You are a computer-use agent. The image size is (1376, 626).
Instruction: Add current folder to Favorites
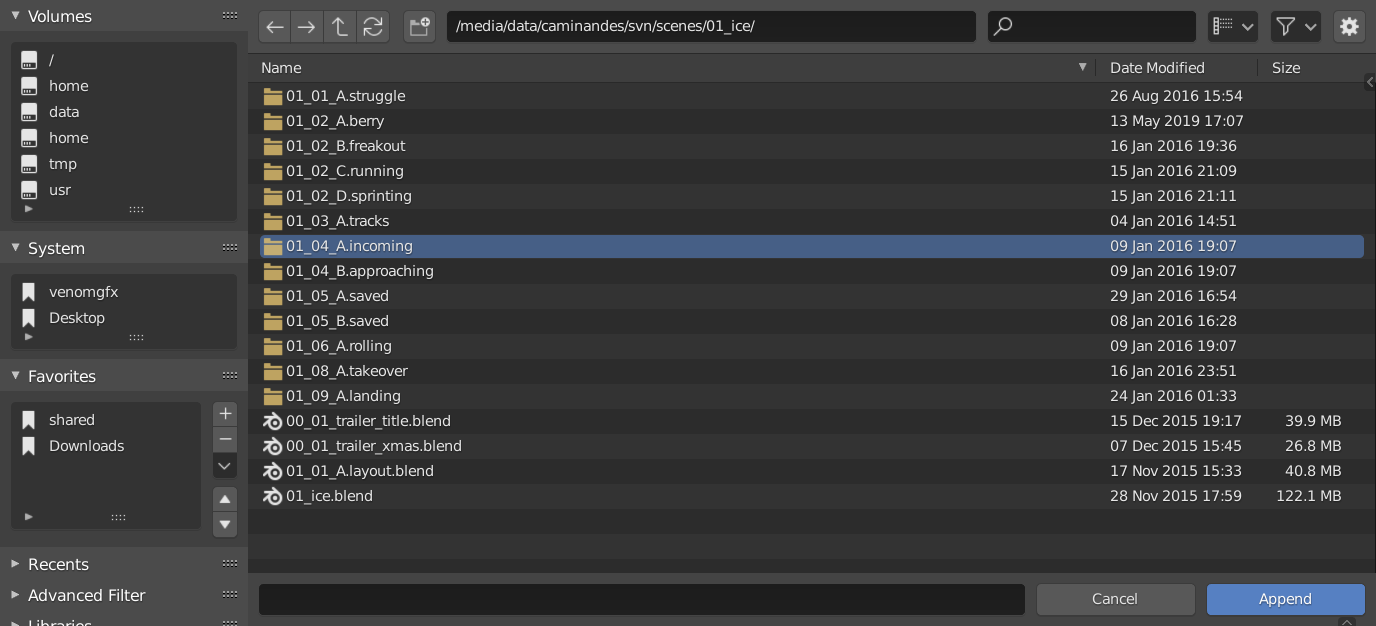[x=225, y=413]
